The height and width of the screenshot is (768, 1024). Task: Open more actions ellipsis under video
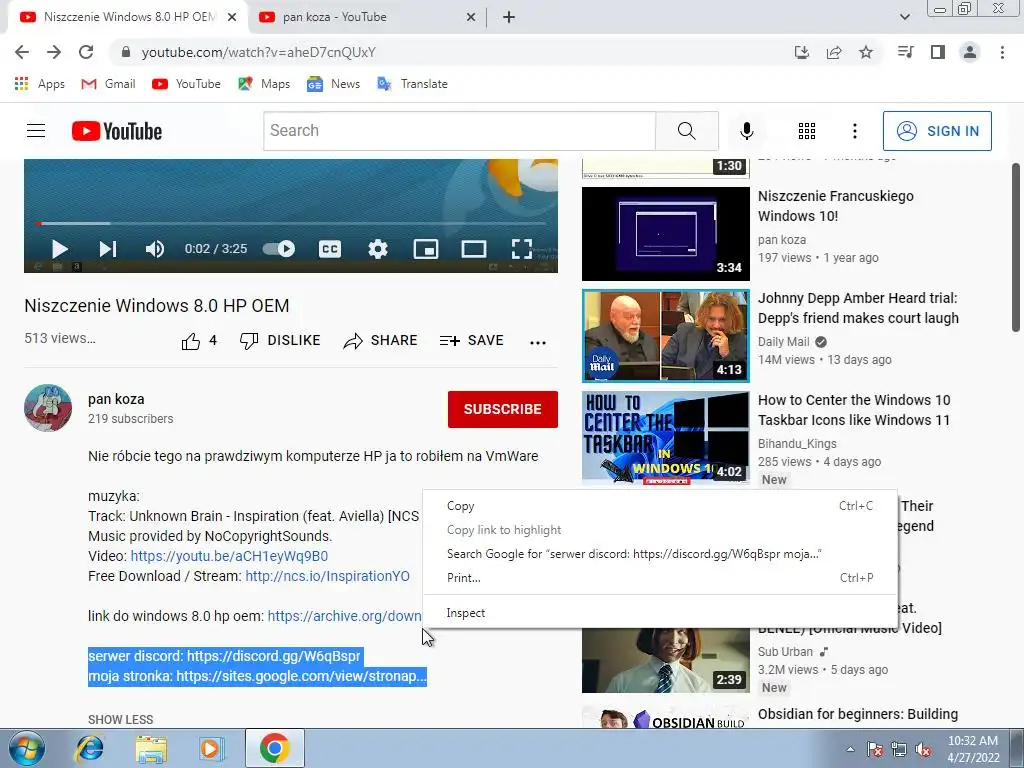click(537, 342)
